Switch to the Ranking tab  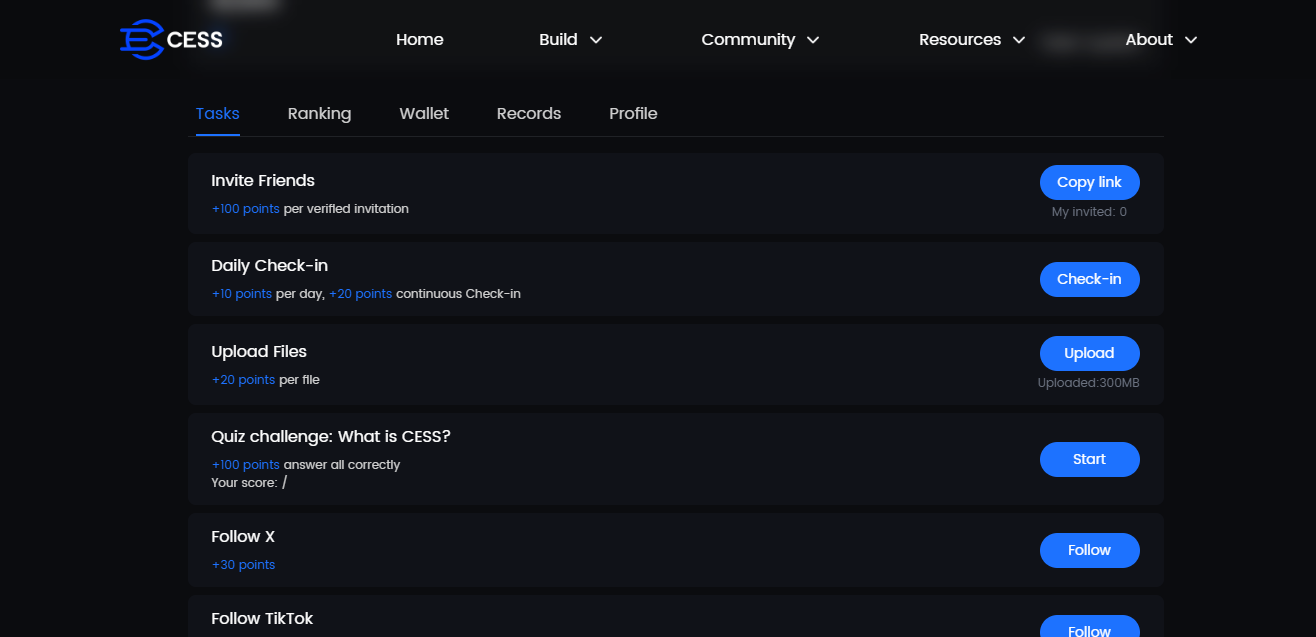[x=319, y=113]
